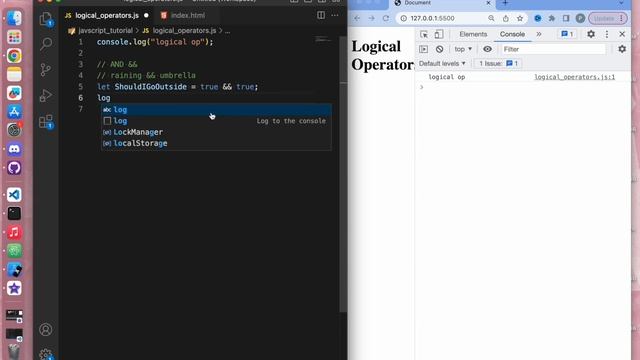
Task: Open the Run and Debug view
Action: coord(46,96)
